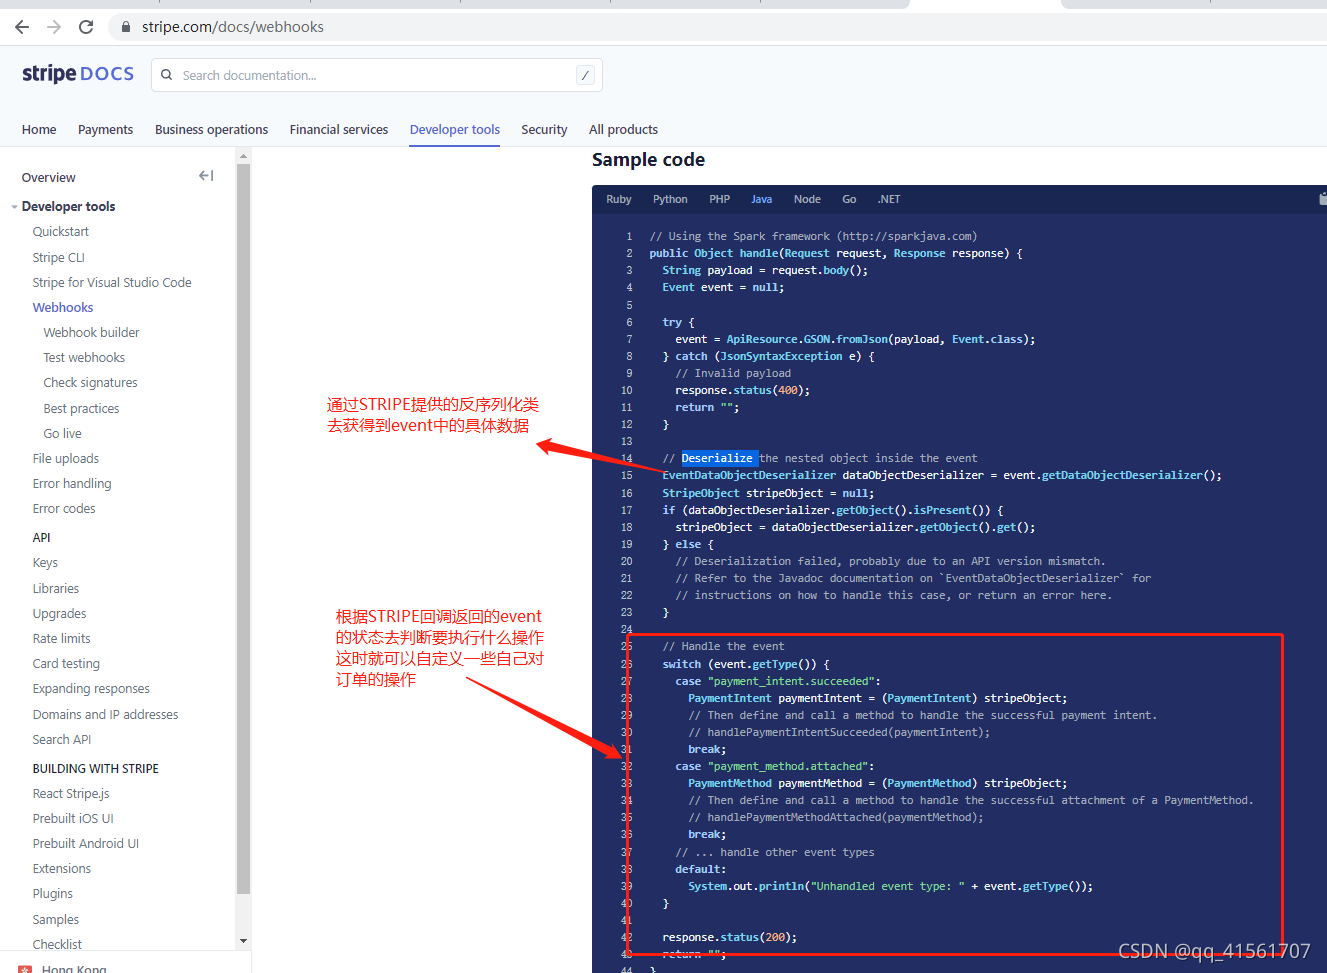The width and height of the screenshot is (1327, 973).
Task: Open the Stripe CLI sidebar link
Action: [59, 257]
